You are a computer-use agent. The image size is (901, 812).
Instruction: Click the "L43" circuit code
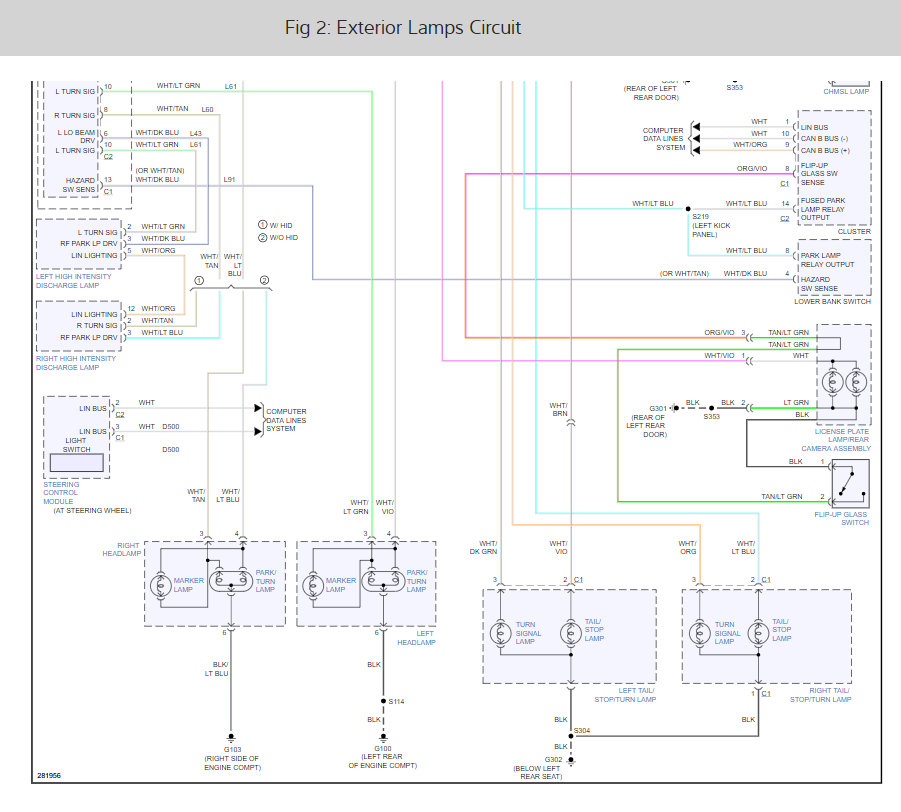(195, 133)
